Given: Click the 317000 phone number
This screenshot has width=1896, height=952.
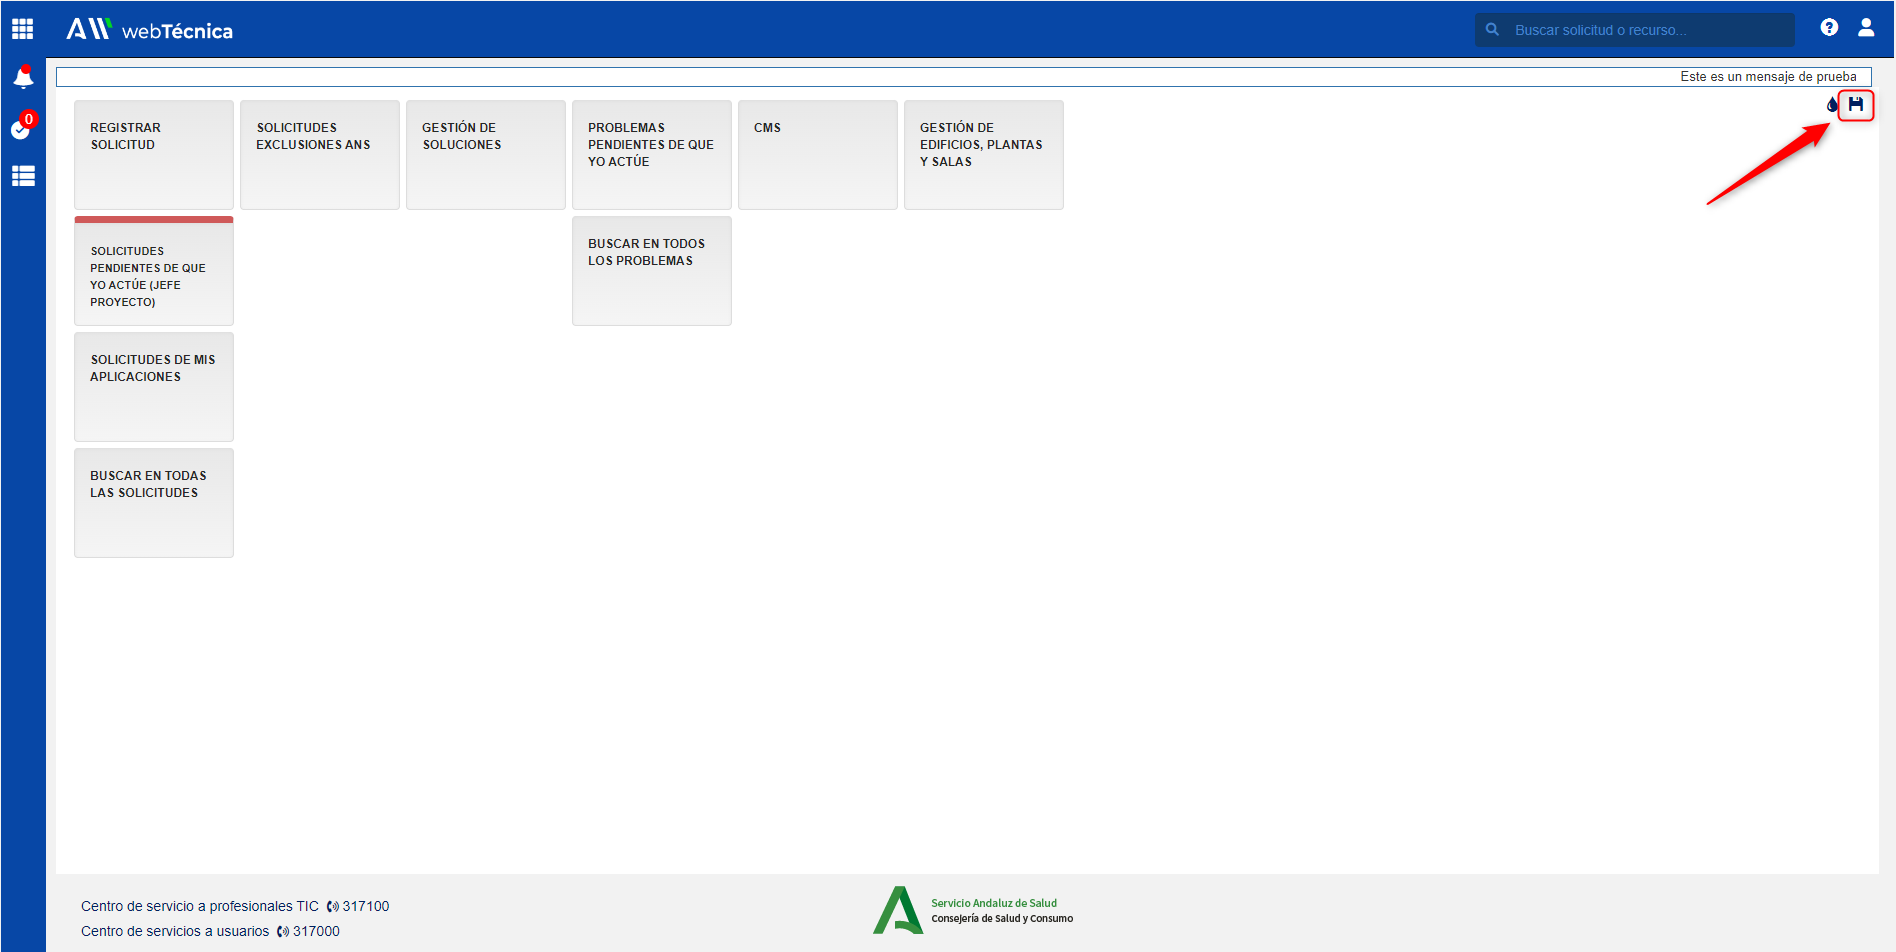Looking at the screenshot, I should point(316,931).
